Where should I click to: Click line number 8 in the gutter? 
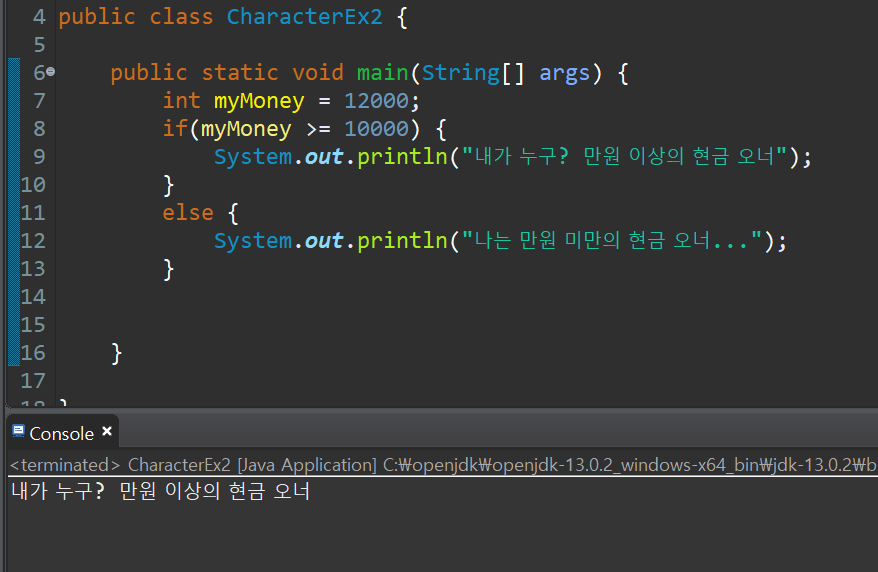(x=39, y=129)
